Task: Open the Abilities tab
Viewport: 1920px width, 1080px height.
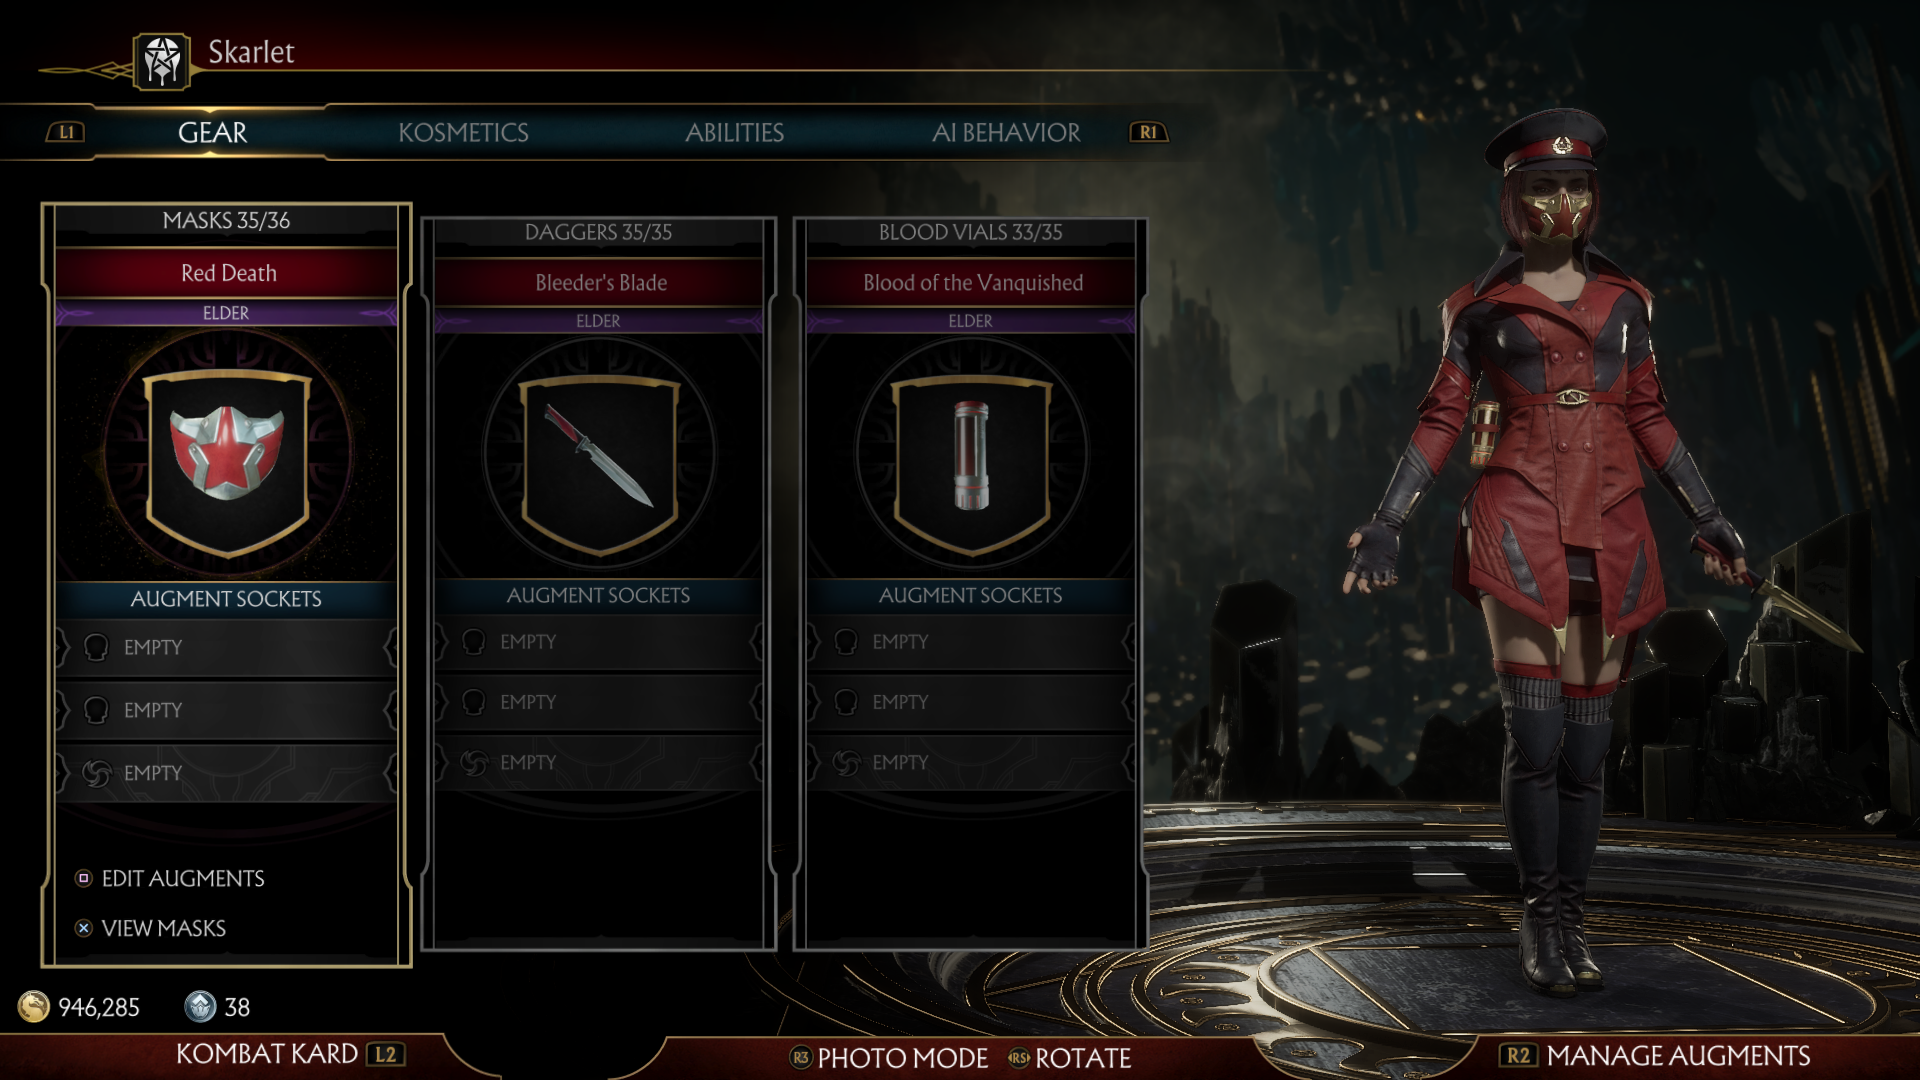Action: (734, 132)
